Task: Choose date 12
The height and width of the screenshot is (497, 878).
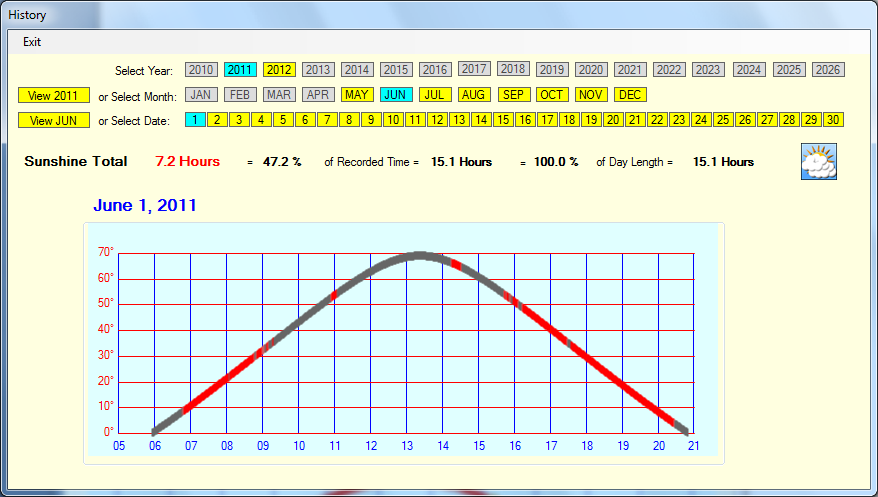Action: click(437, 119)
